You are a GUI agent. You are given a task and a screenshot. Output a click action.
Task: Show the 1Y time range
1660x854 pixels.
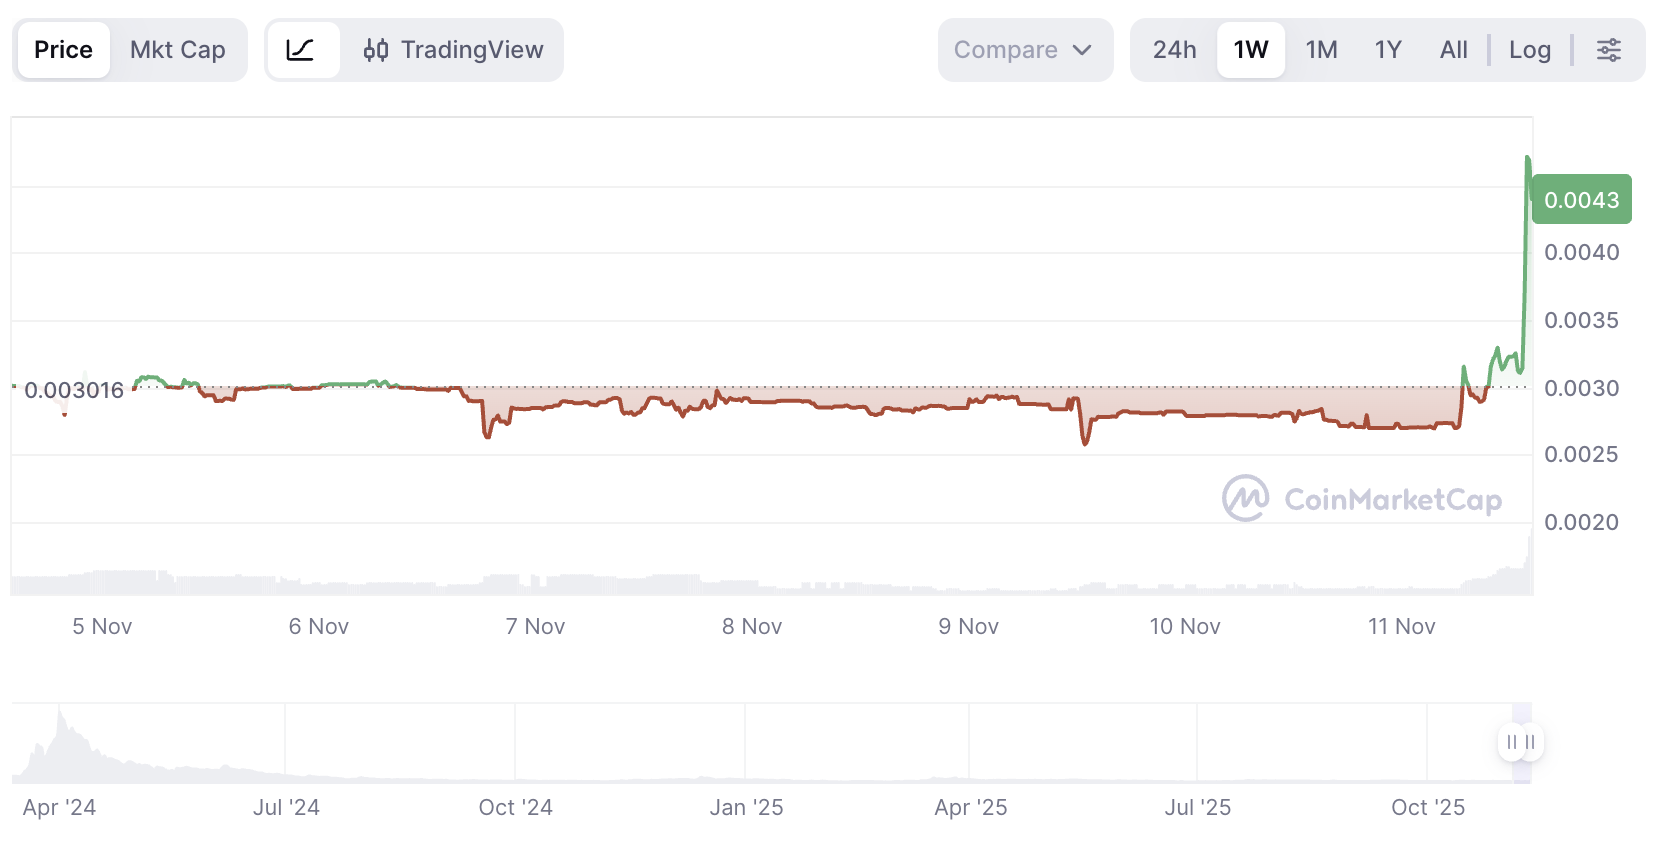[x=1388, y=50]
